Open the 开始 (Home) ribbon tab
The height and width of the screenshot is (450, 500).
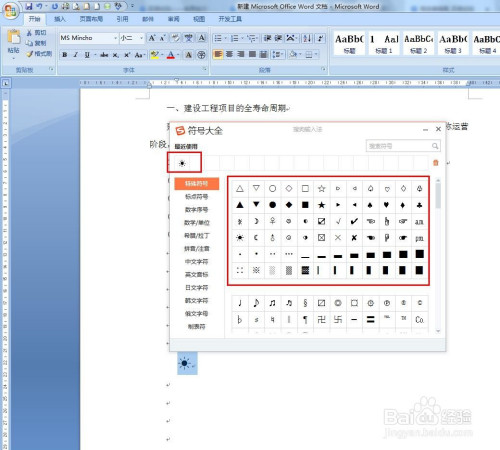[34, 19]
